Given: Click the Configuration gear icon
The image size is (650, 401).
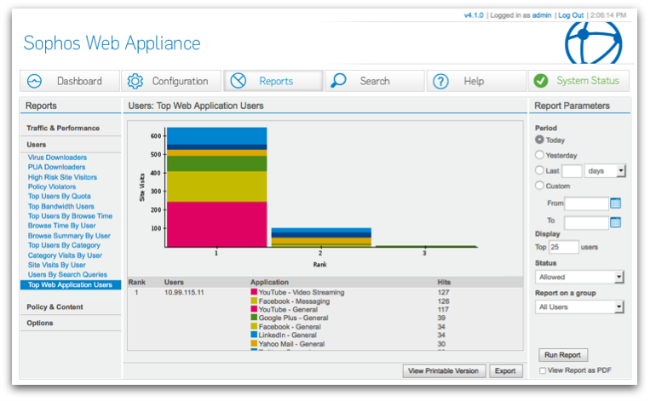Looking at the screenshot, I should point(135,81).
